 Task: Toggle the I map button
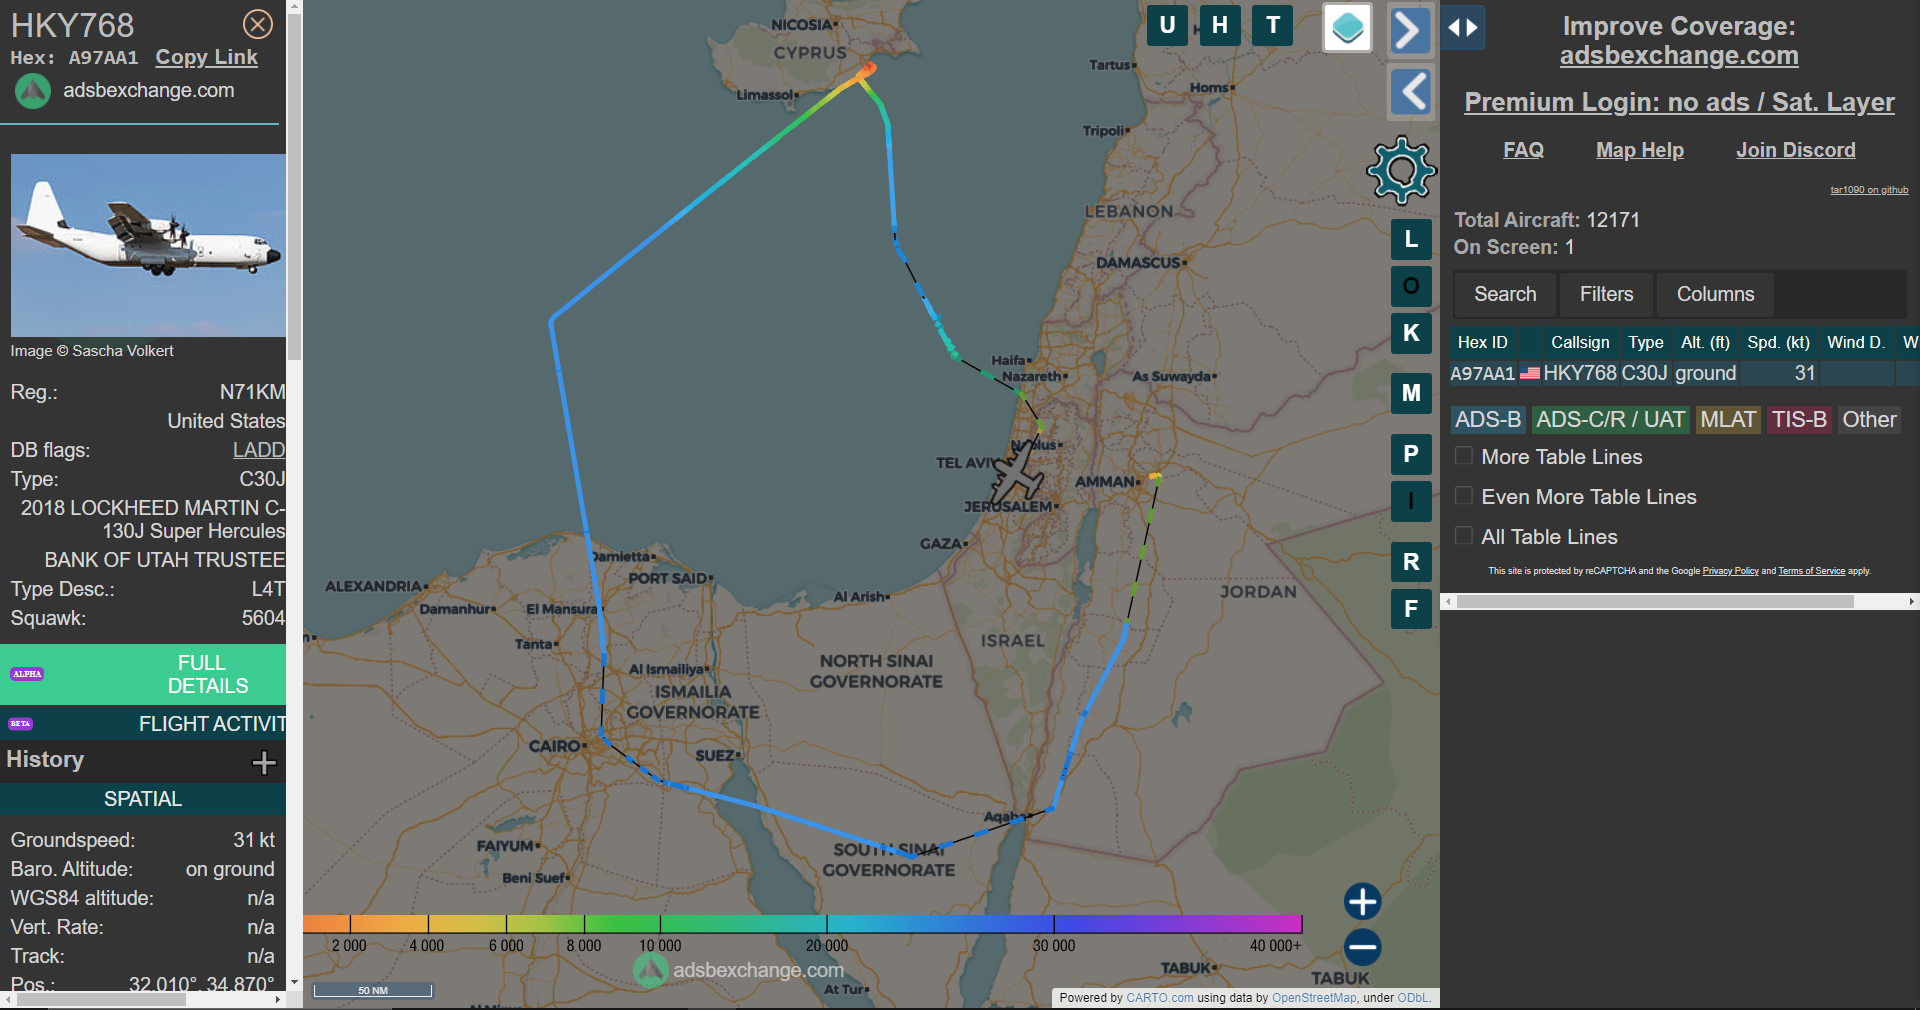[x=1411, y=502]
